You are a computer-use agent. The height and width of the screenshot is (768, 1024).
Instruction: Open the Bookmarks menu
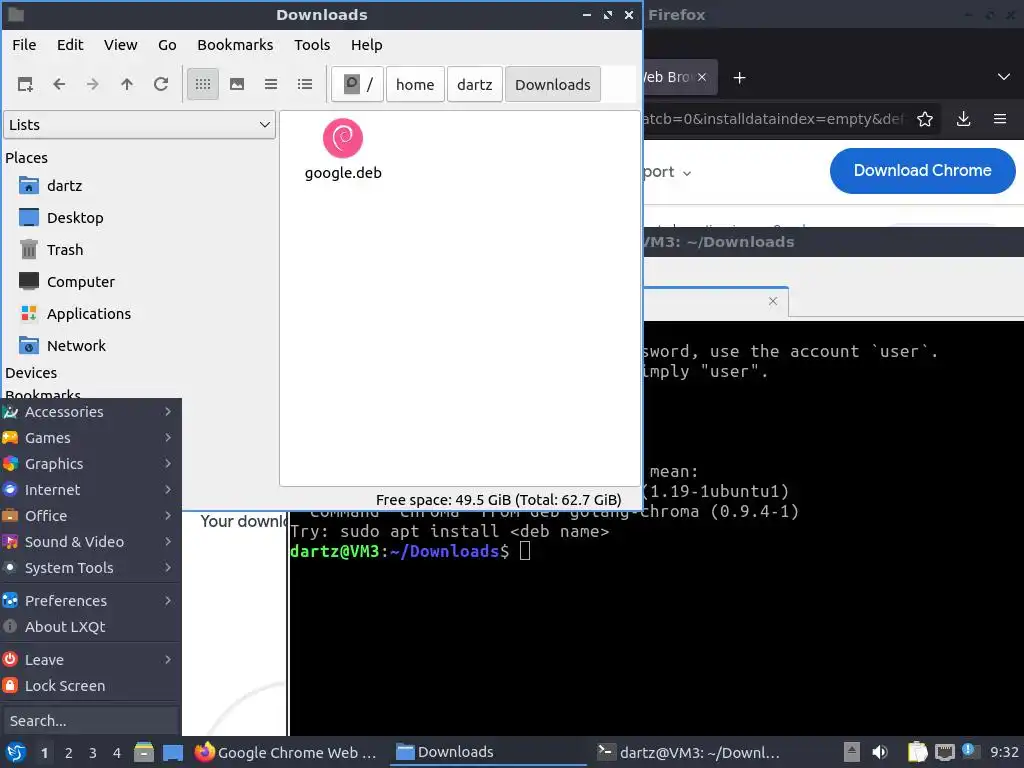pos(235,45)
